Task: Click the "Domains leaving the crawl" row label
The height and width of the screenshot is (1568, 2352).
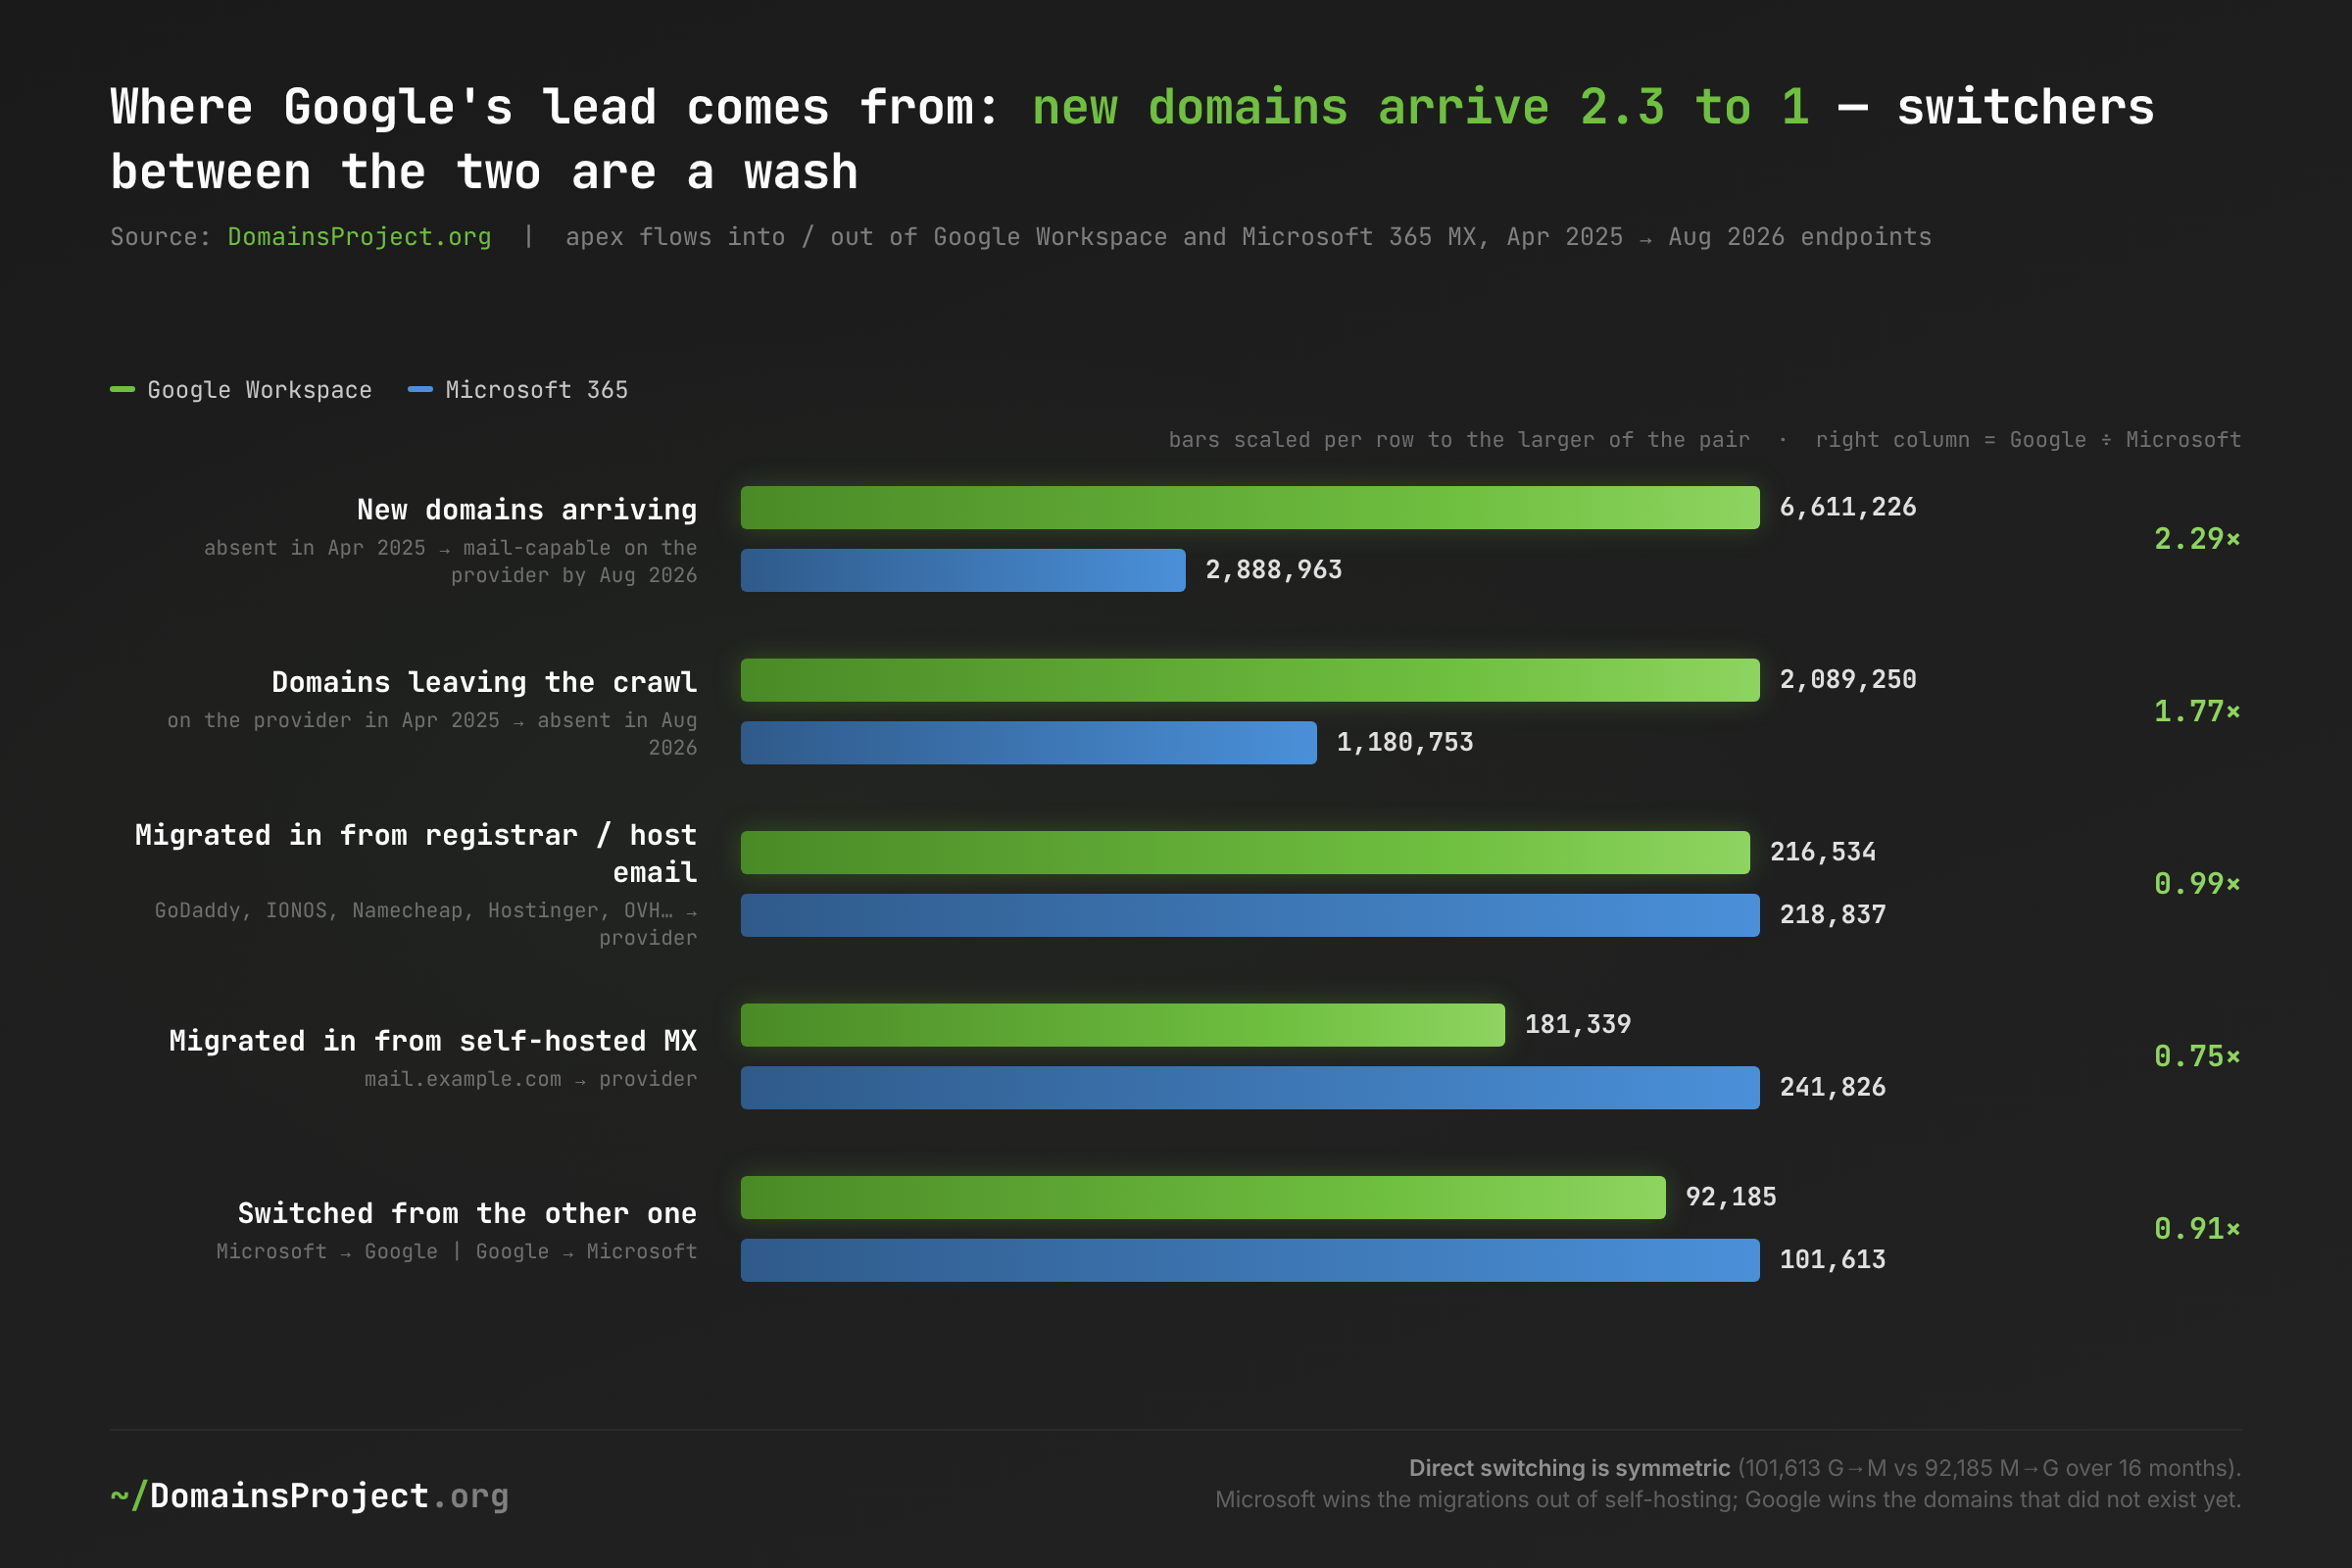Action: pos(484,683)
